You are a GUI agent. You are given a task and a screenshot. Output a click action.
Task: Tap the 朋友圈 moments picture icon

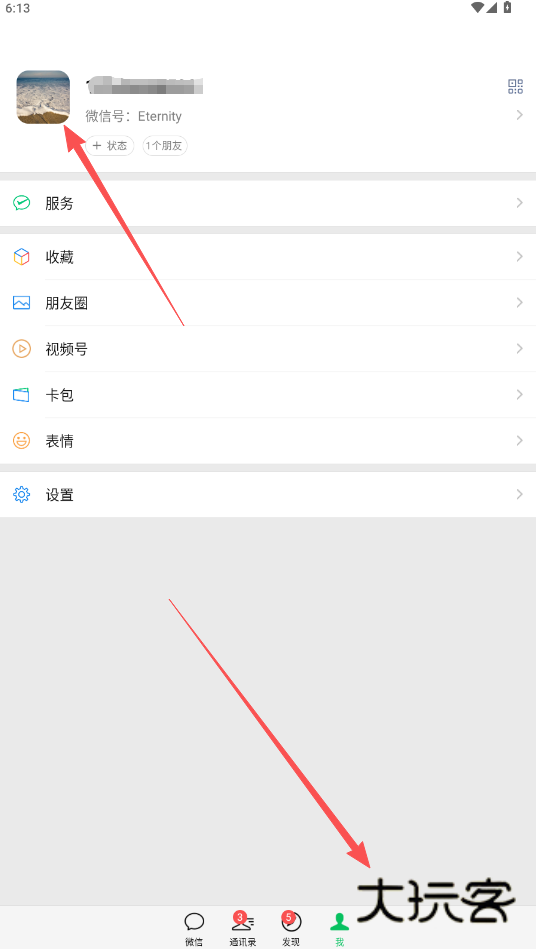tap(22, 303)
